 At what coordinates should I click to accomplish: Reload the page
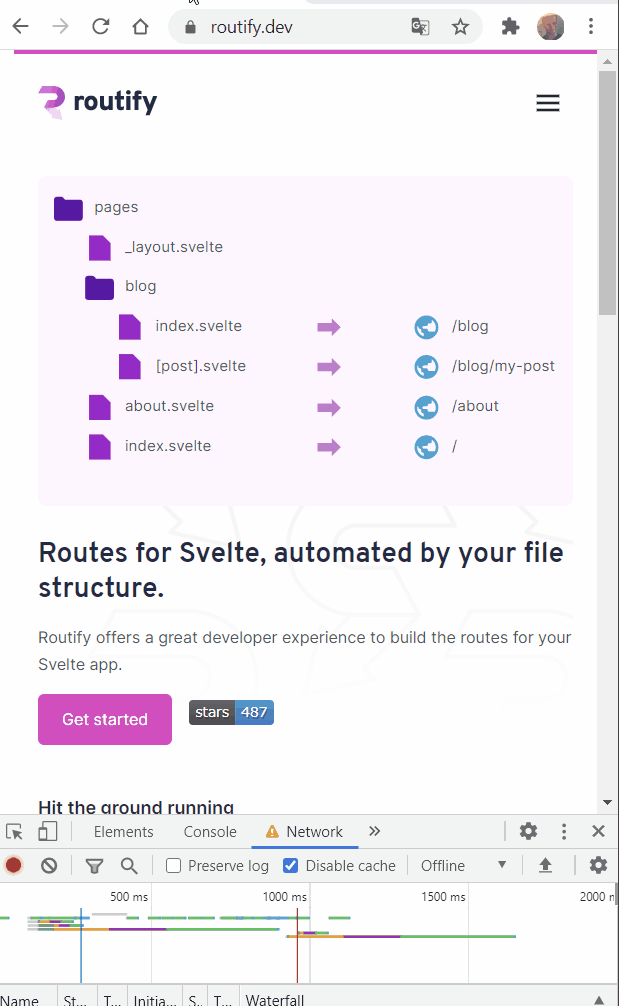click(x=100, y=27)
